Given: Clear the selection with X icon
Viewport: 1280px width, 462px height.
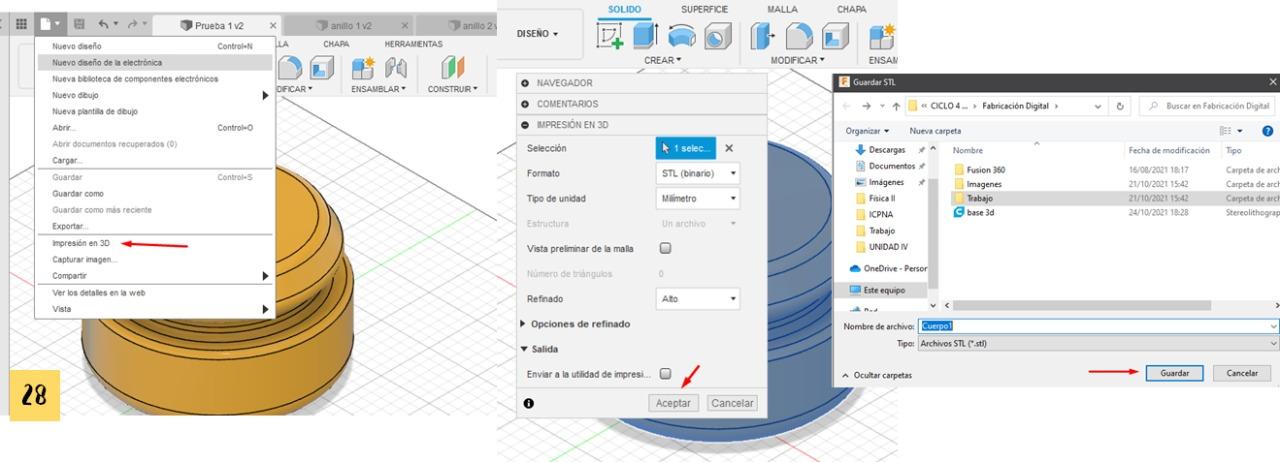Looking at the screenshot, I should click(729, 148).
